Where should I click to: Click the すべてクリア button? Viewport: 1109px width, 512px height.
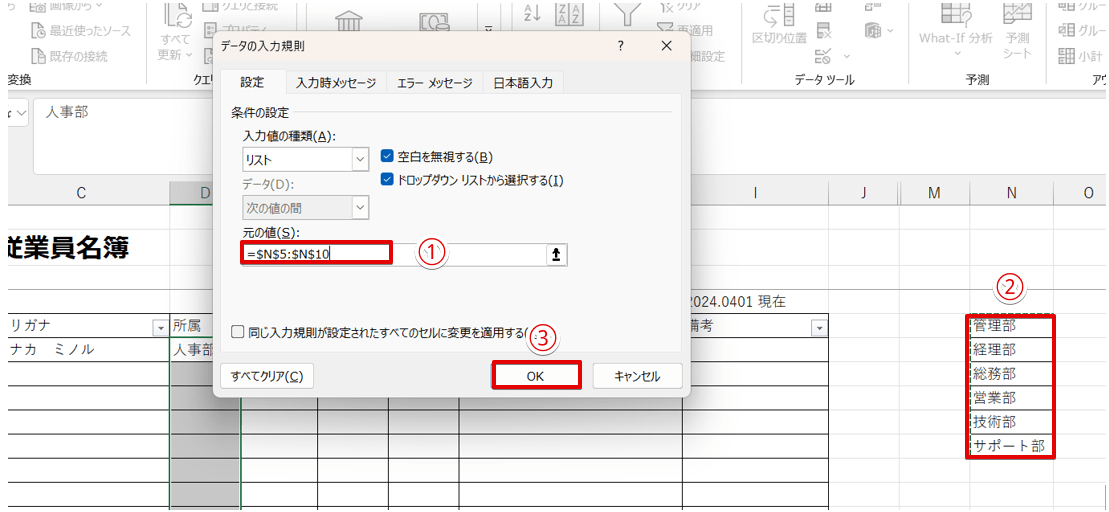click(x=267, y=376)
